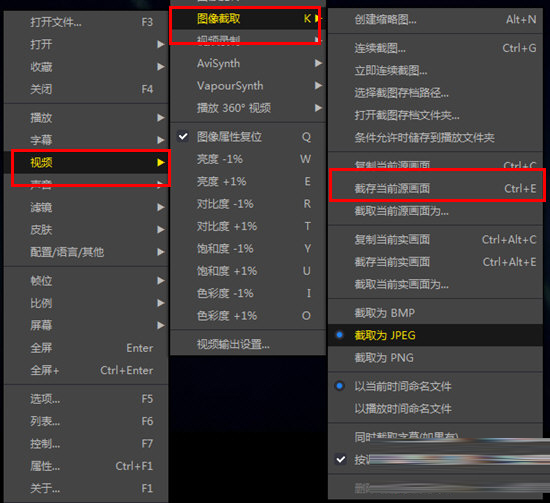
Task: Open 选项... F5 preferences
Action: [86, 399]
